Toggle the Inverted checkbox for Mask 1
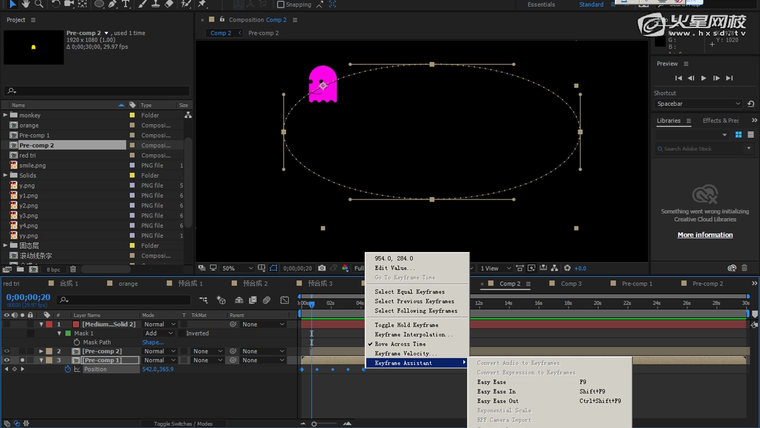 (180, 333)
